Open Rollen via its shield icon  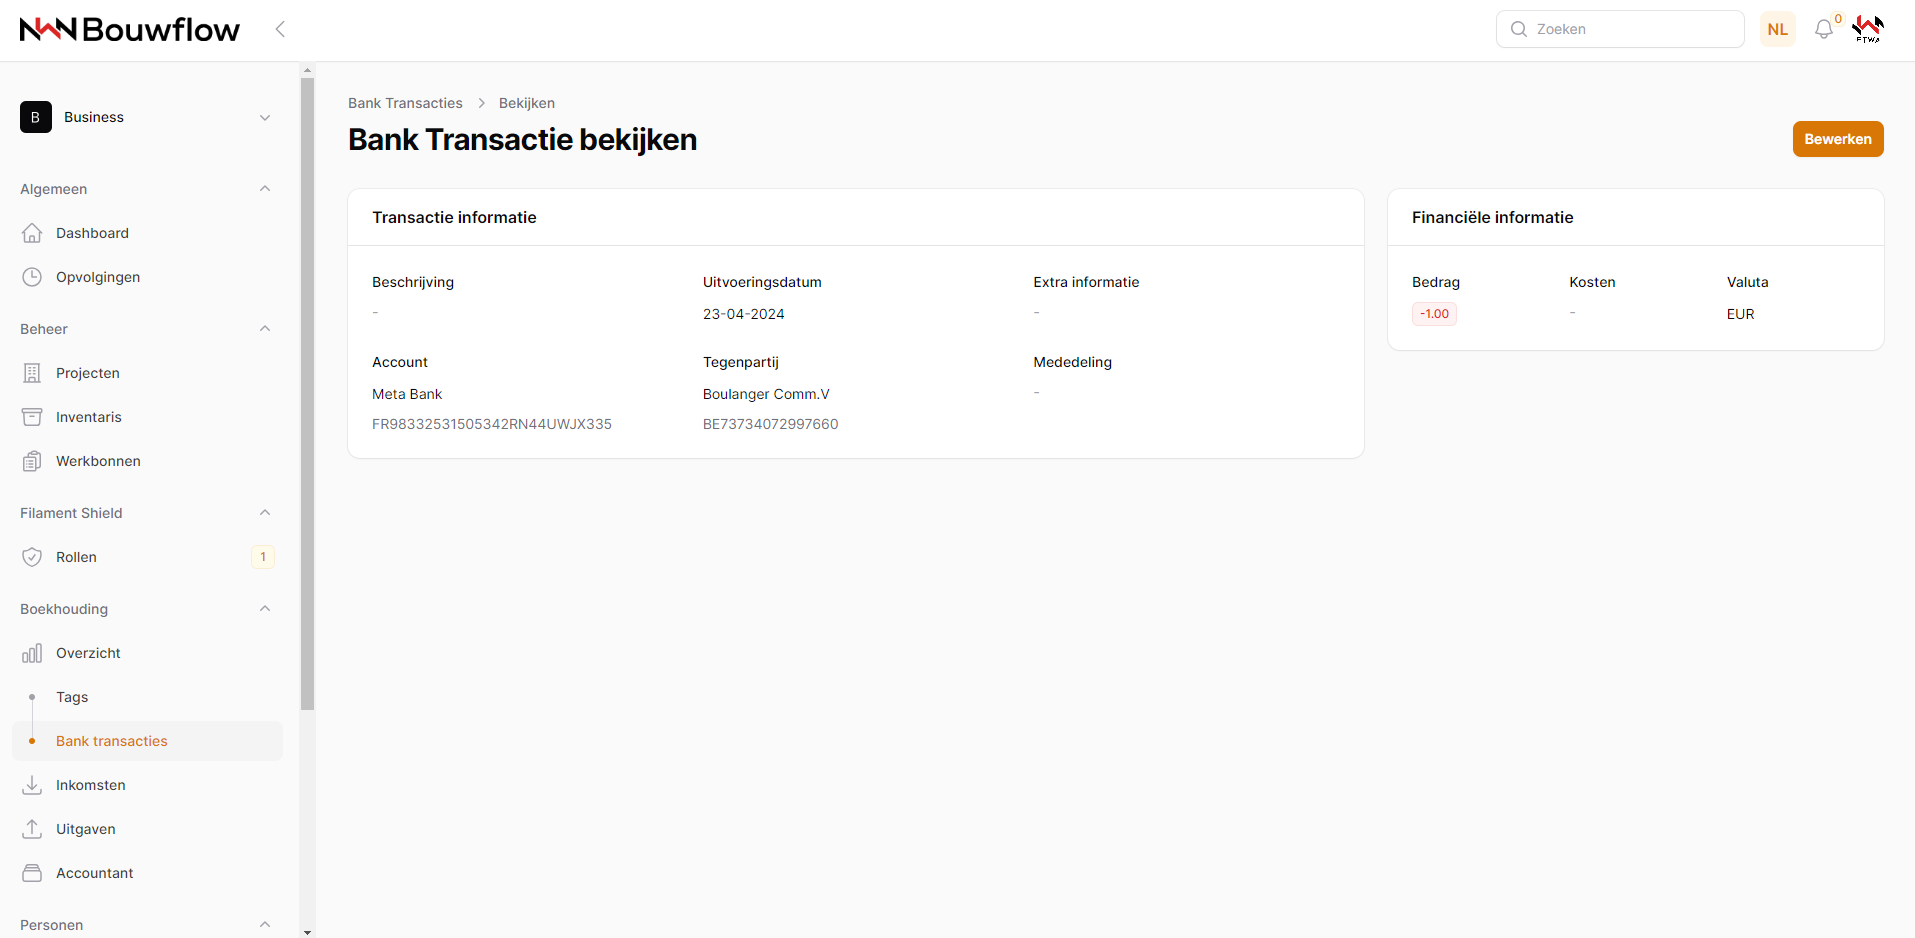click(x=32, y=557)
